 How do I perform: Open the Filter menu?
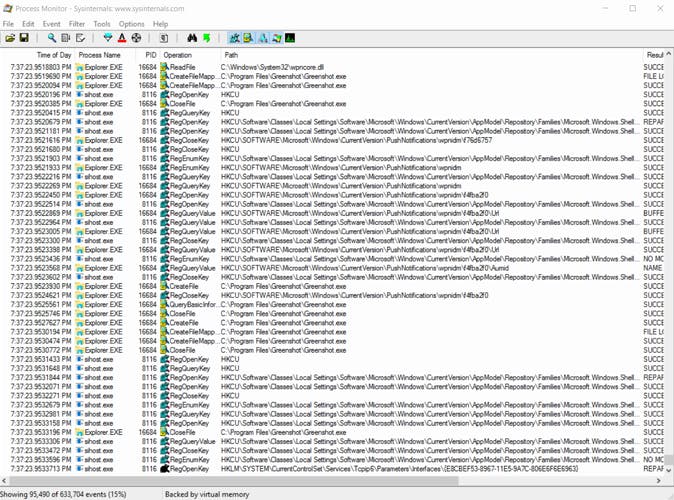pyautogui.click(x=77, y=24)
